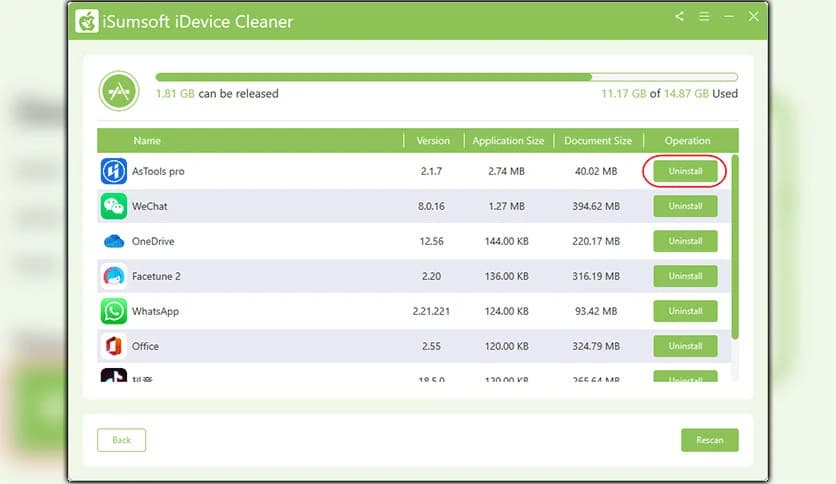Open the hamburger menu icon

pos(704,17)
